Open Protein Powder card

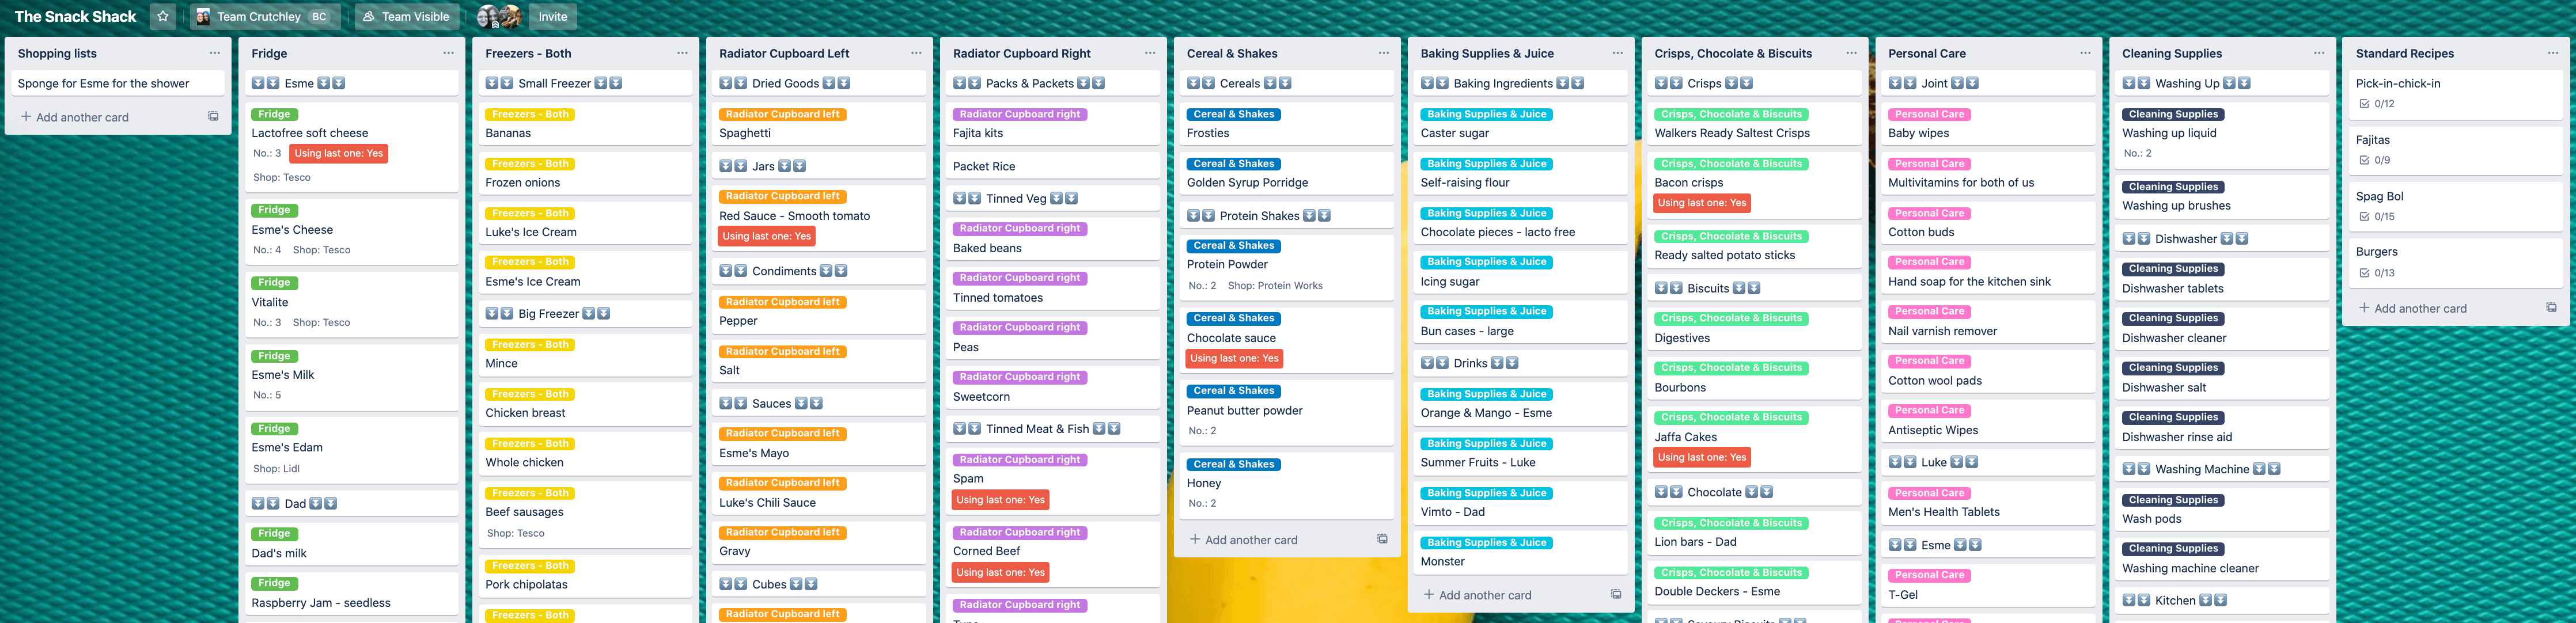point(1287,266)
